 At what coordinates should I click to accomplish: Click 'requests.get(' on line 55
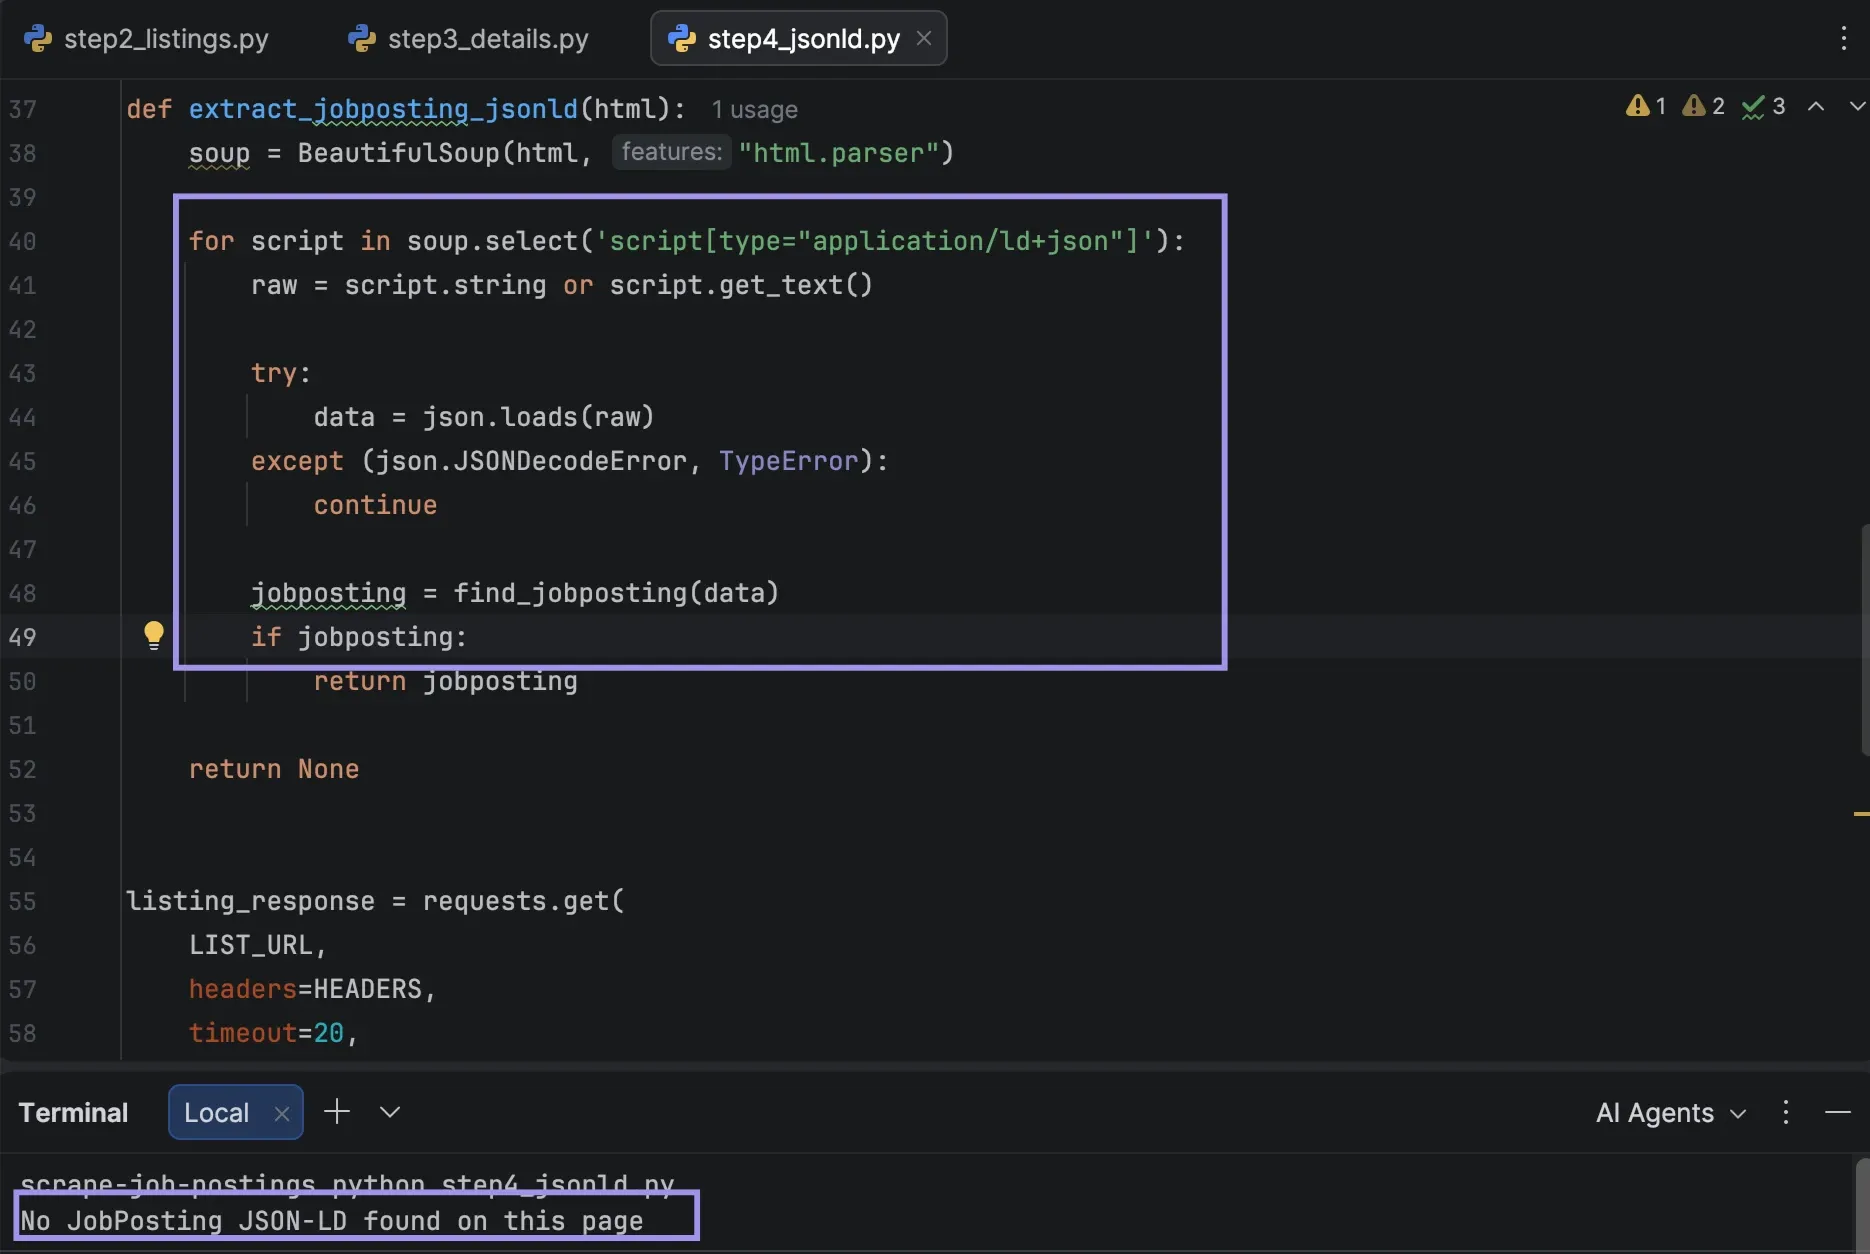point(523,901)
